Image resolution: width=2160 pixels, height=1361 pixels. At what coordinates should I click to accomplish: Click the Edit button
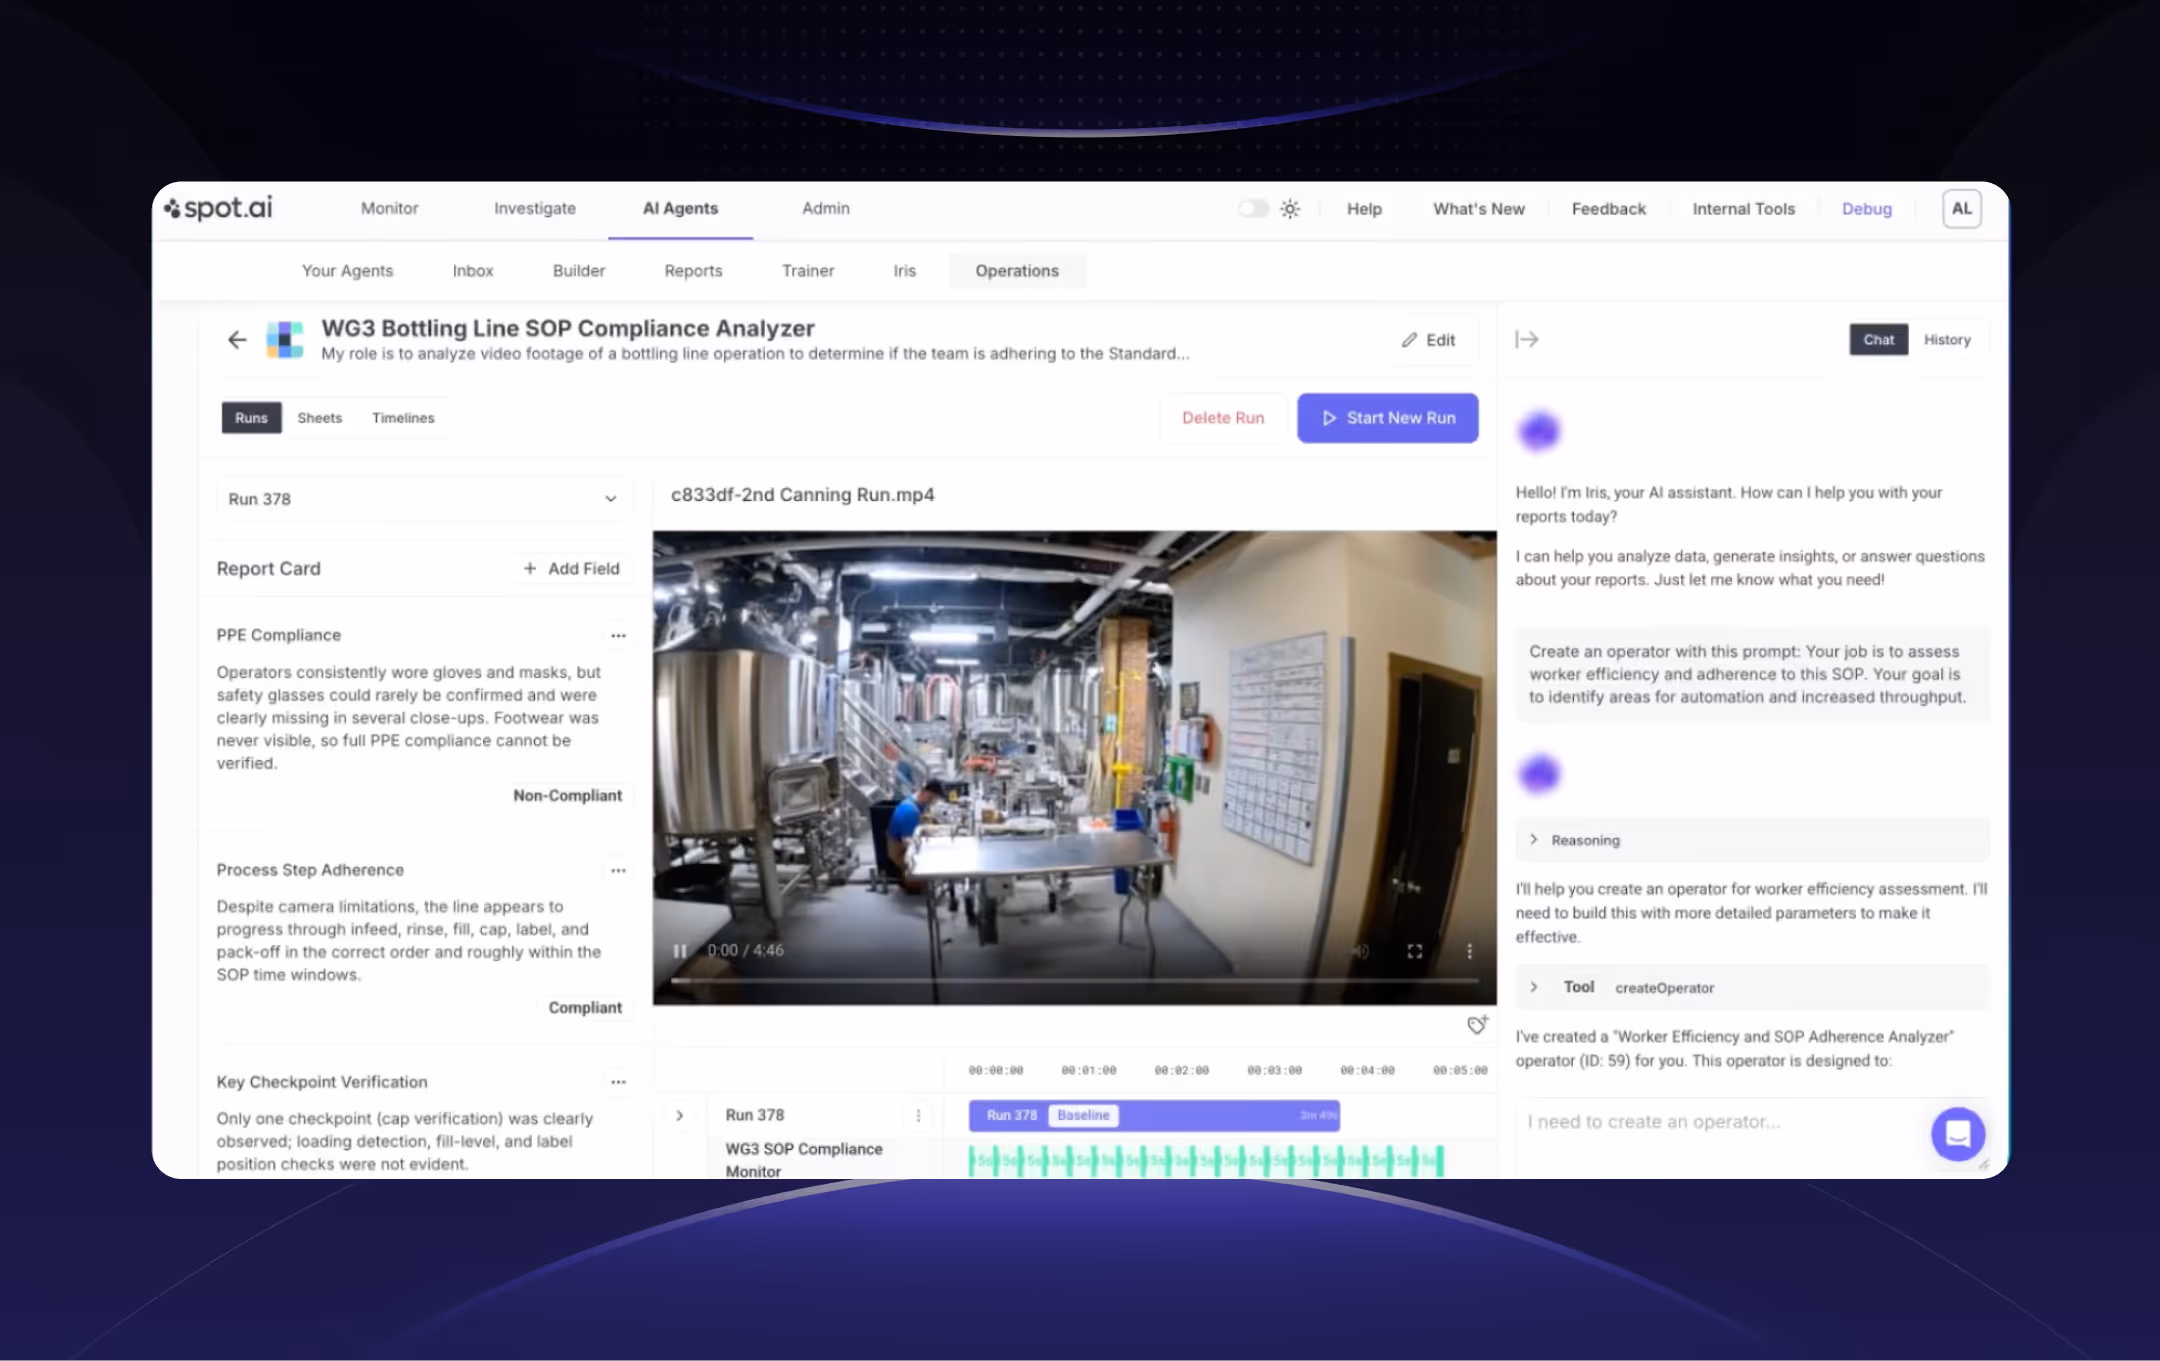(x=1428, y=340)
